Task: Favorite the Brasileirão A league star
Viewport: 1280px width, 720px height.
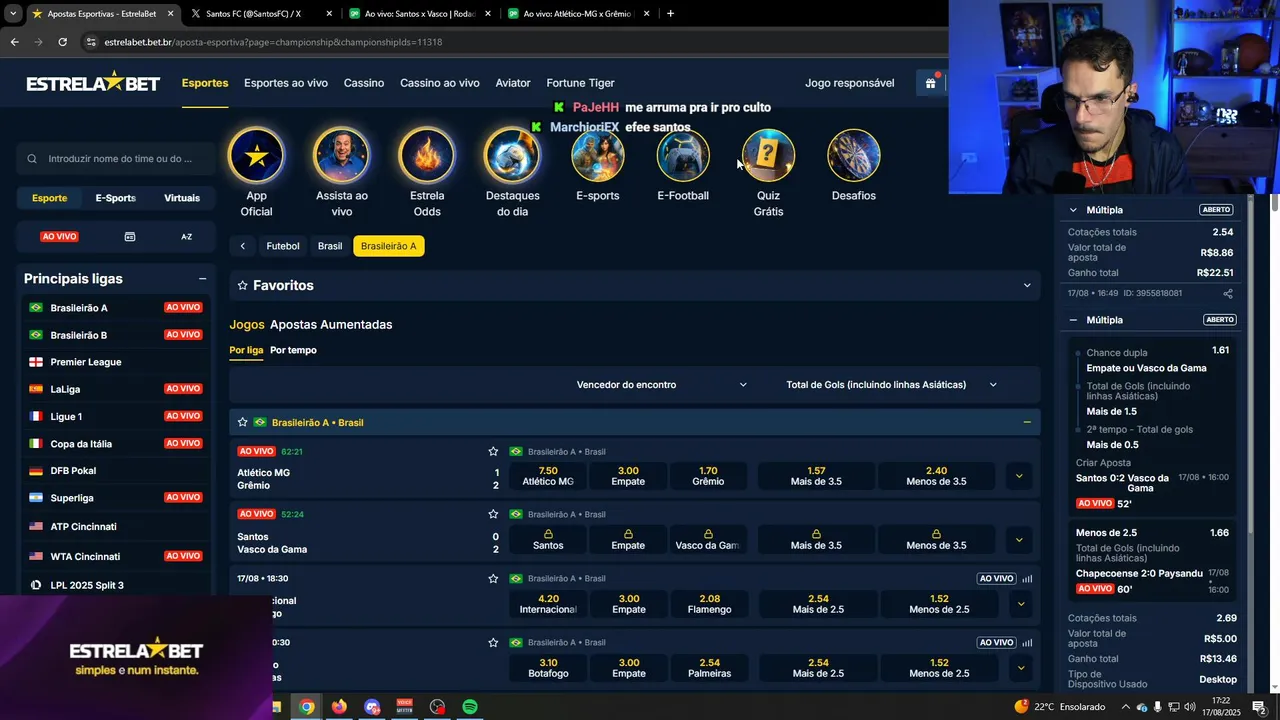Action: pyautogui.click(x=242, y=422)
